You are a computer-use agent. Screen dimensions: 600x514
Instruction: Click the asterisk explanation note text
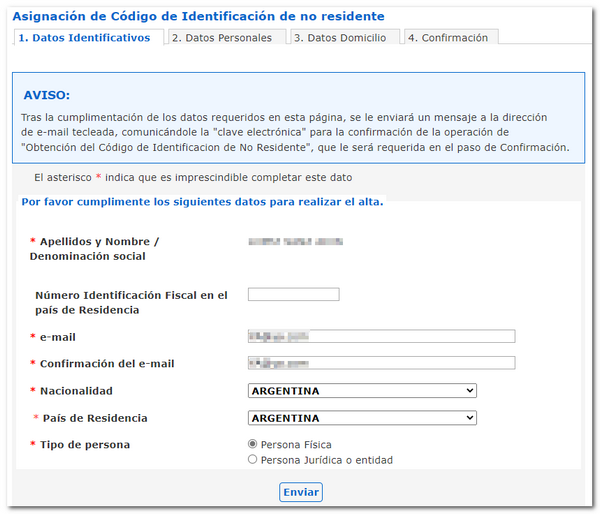point(192,177)
